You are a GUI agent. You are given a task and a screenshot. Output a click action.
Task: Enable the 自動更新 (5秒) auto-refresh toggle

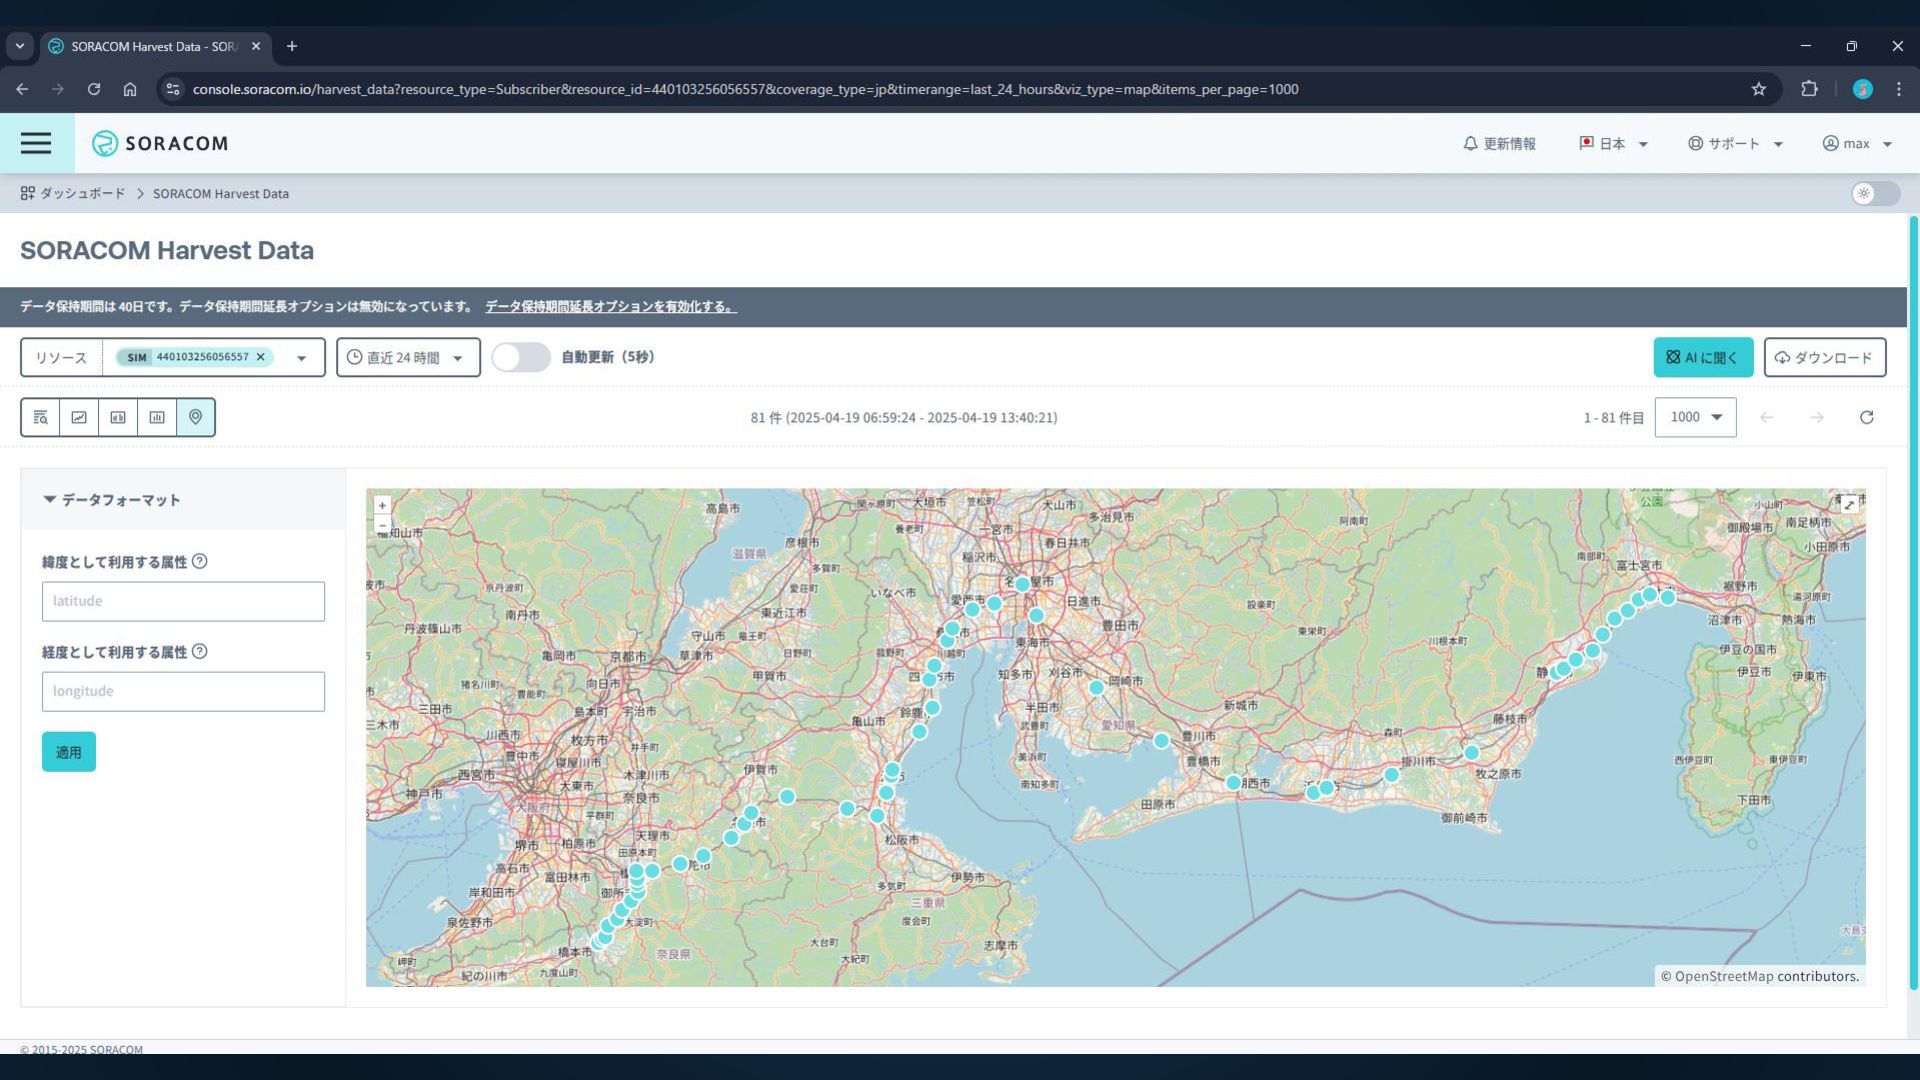click(520, 357)
